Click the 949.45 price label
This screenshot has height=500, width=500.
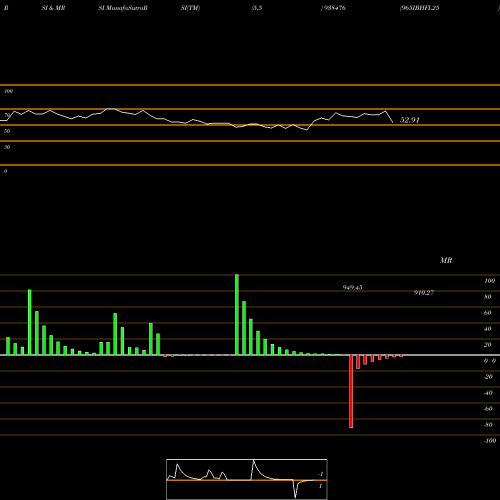pos(352,287)
